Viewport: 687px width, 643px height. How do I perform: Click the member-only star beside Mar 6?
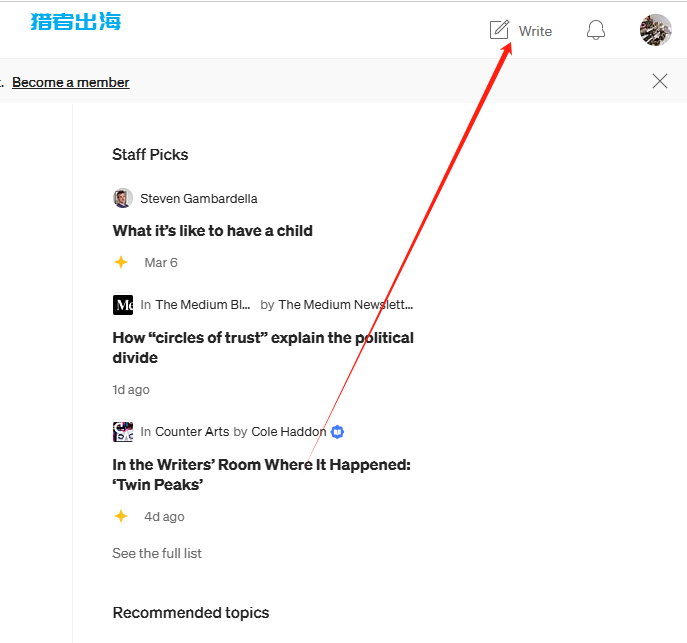pos(121,262)
